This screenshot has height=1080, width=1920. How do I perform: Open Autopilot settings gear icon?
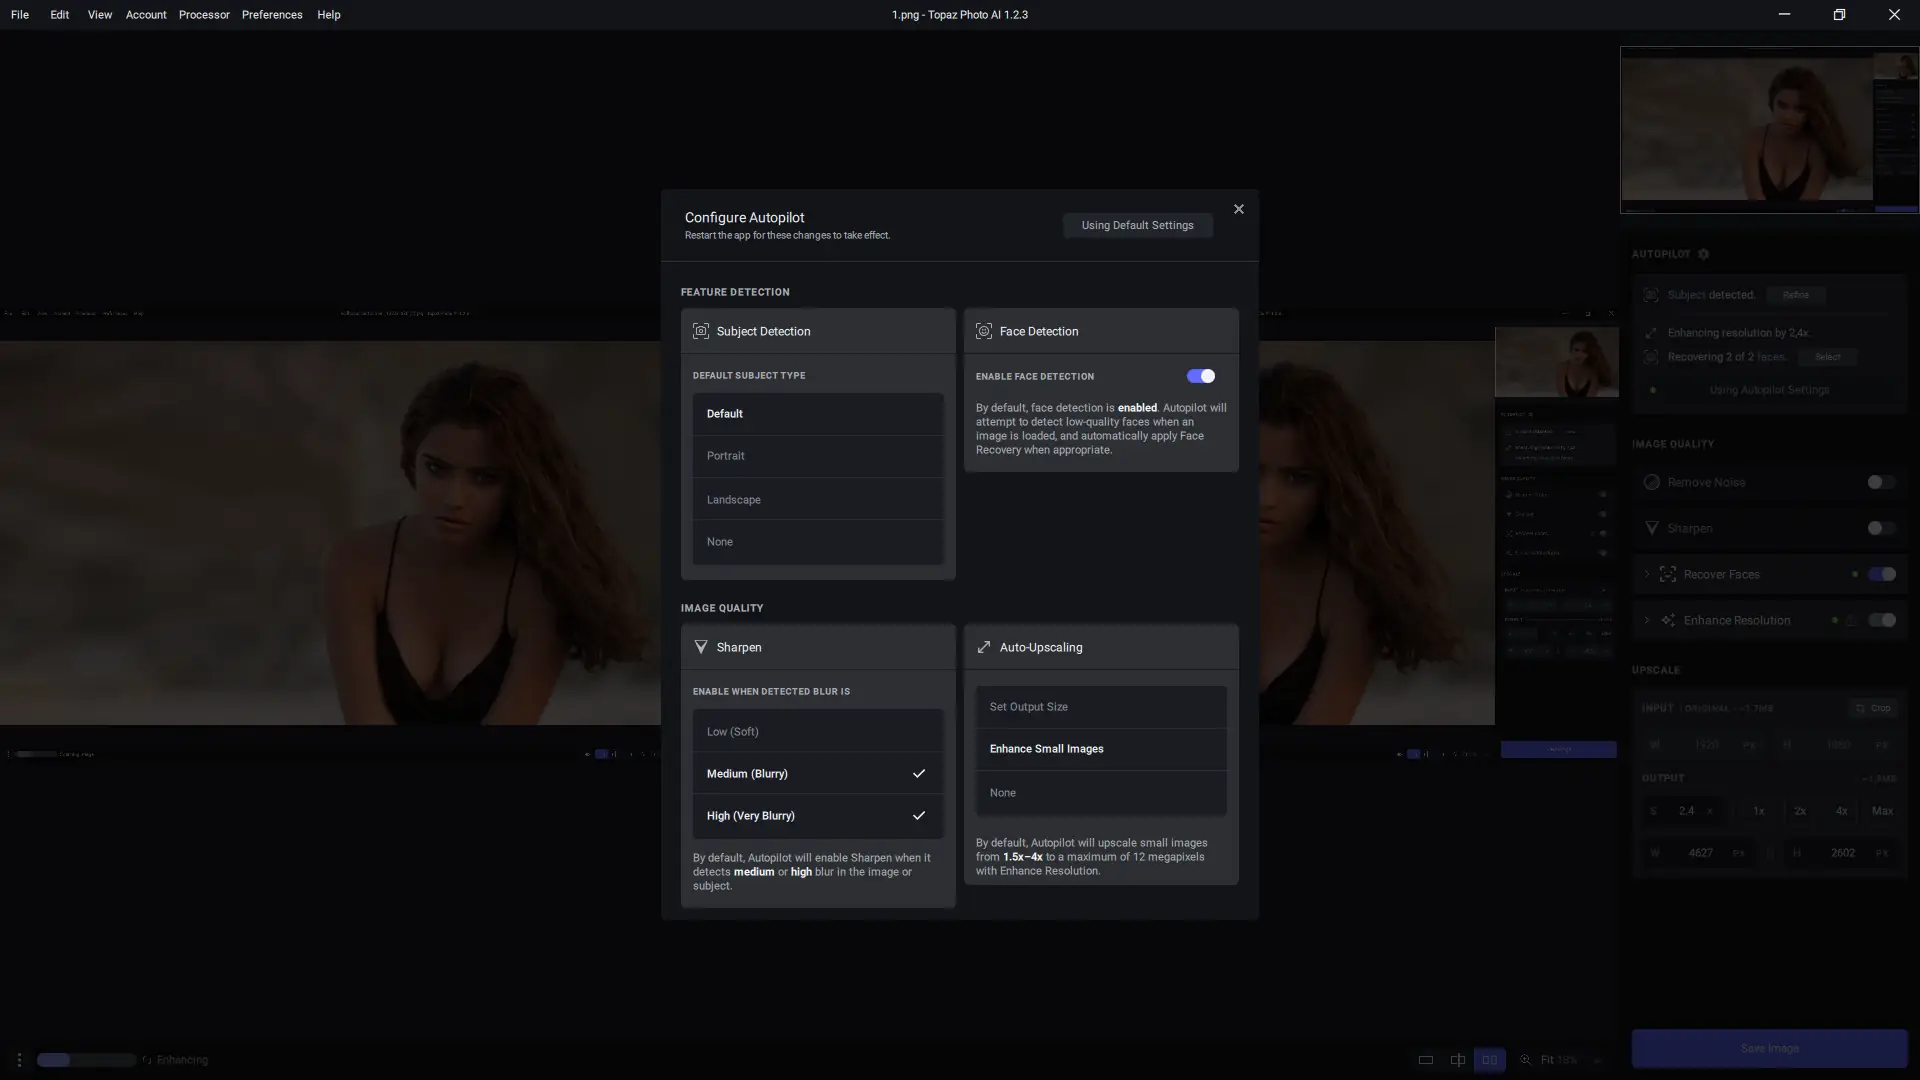(1704, 254)
